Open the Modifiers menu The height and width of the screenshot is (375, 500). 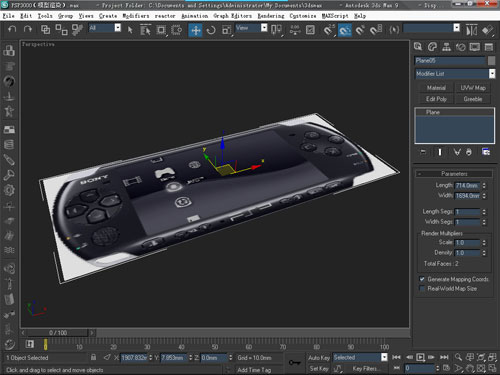tap(136, 16)
